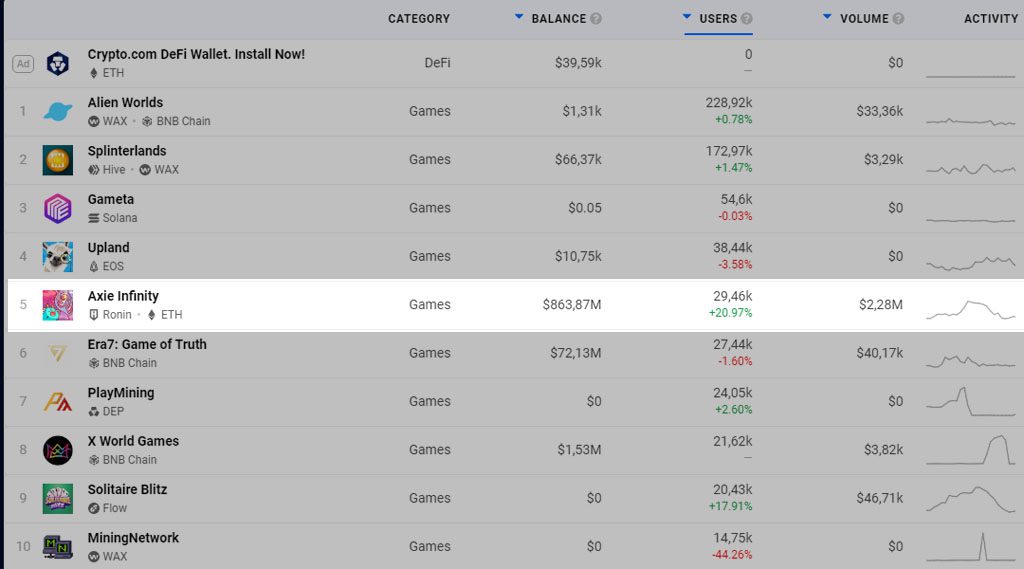1024x569 pixels.
Task: Open the Upland dapp link
Action: pyautogui.click(x=108, y=248)
